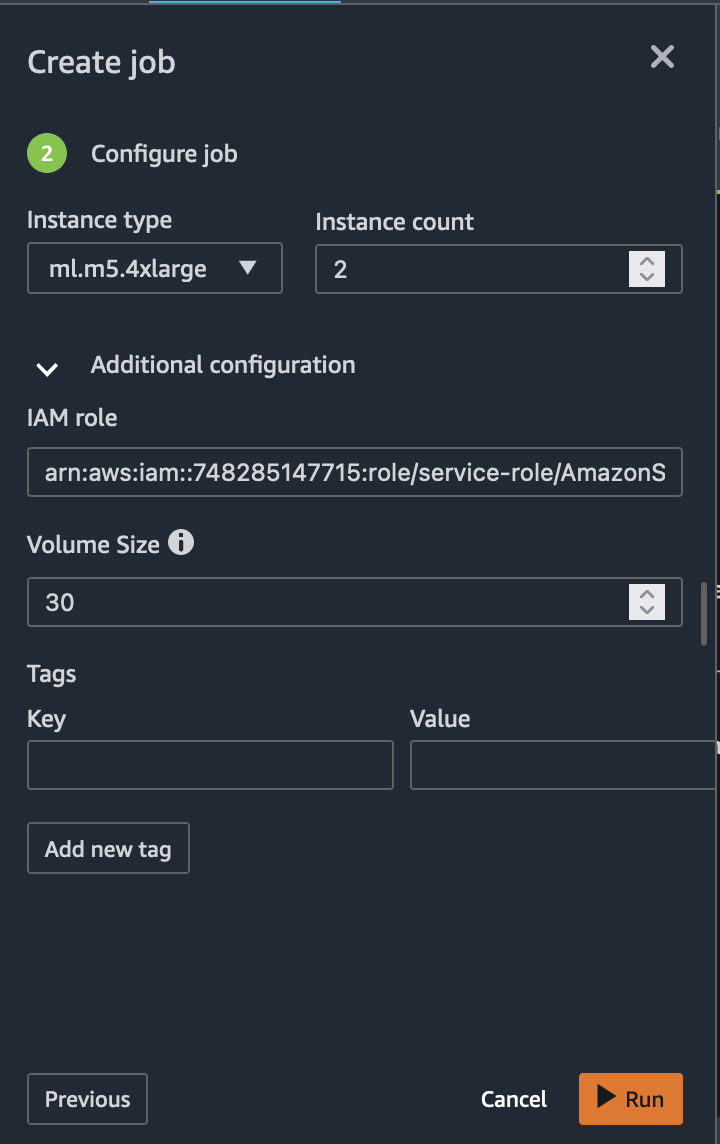
Task: Decrease Volume Size with the down stepper arrow
Action: coord(647,610)
